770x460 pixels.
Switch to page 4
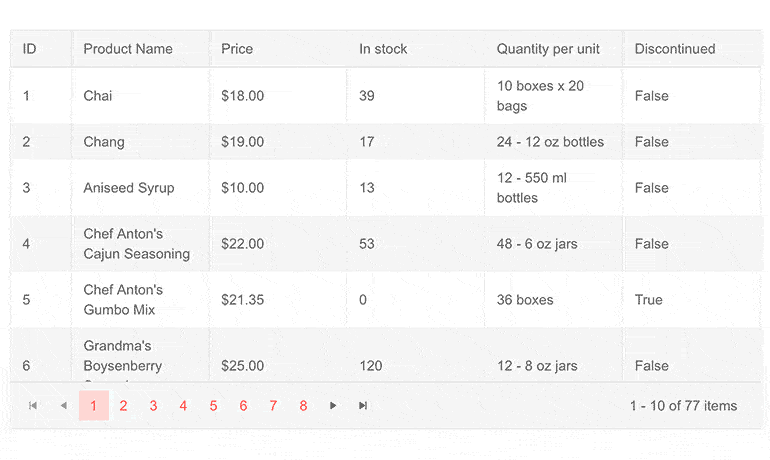click(x=183, y=406)
